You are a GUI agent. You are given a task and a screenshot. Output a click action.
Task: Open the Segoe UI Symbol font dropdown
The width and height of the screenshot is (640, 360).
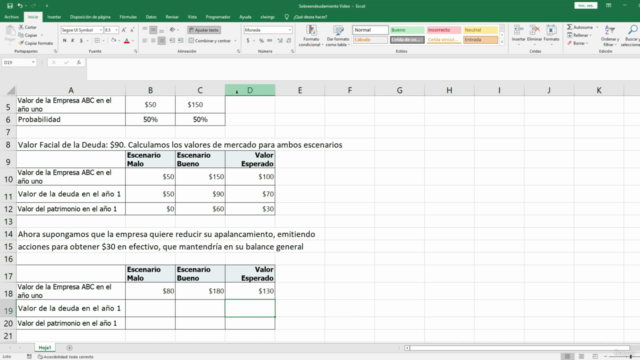[101, 30]
